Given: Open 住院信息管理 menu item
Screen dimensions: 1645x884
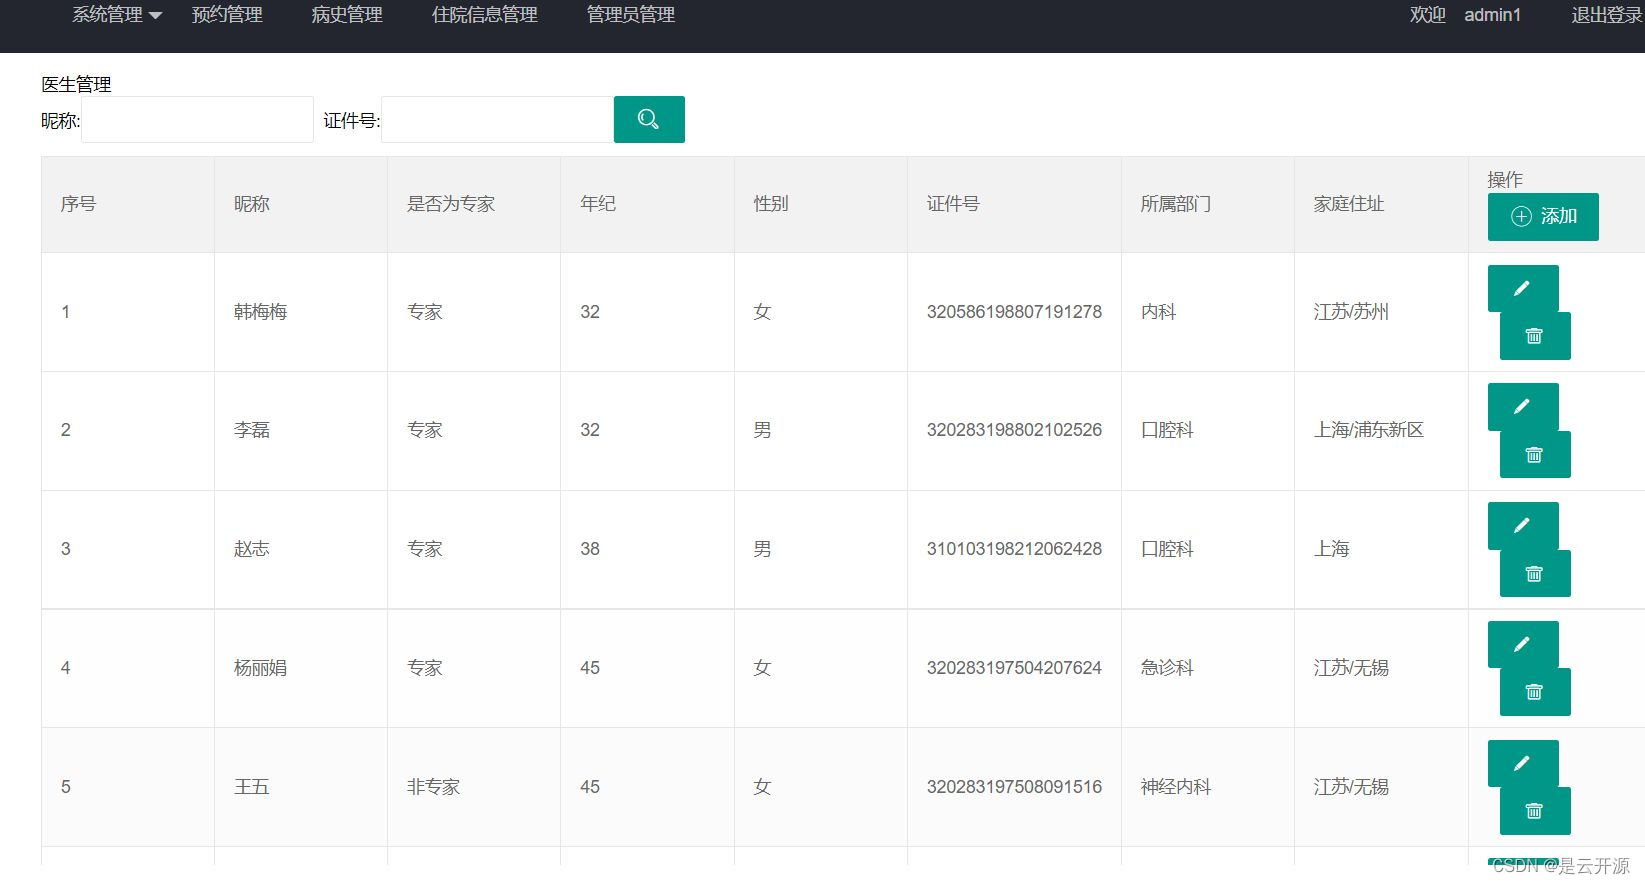Looking at the screenshot, I should (485, 15).
